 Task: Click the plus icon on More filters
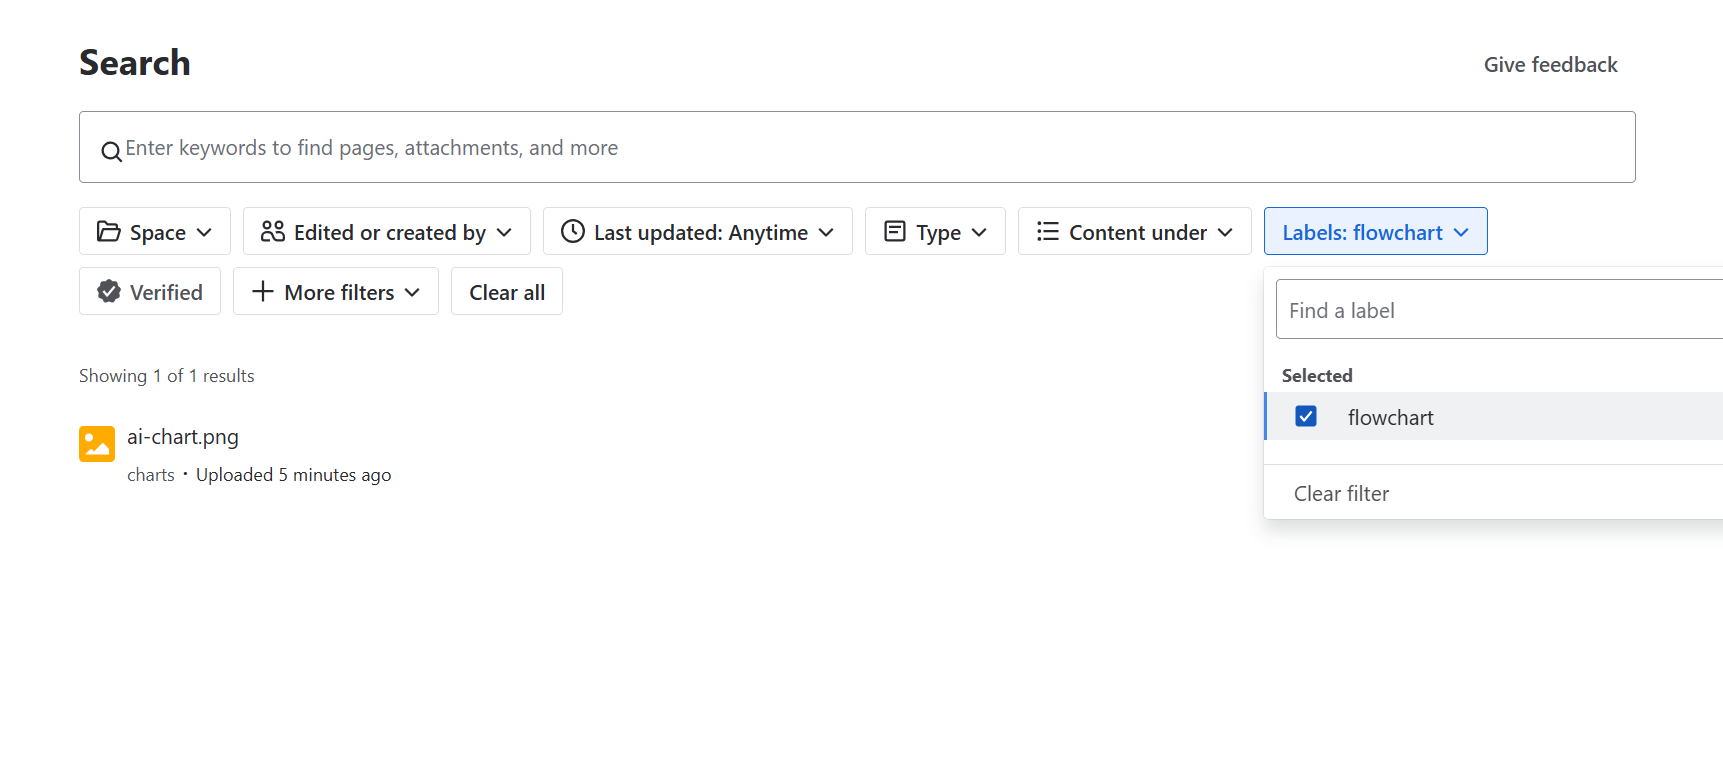point(262,292)
